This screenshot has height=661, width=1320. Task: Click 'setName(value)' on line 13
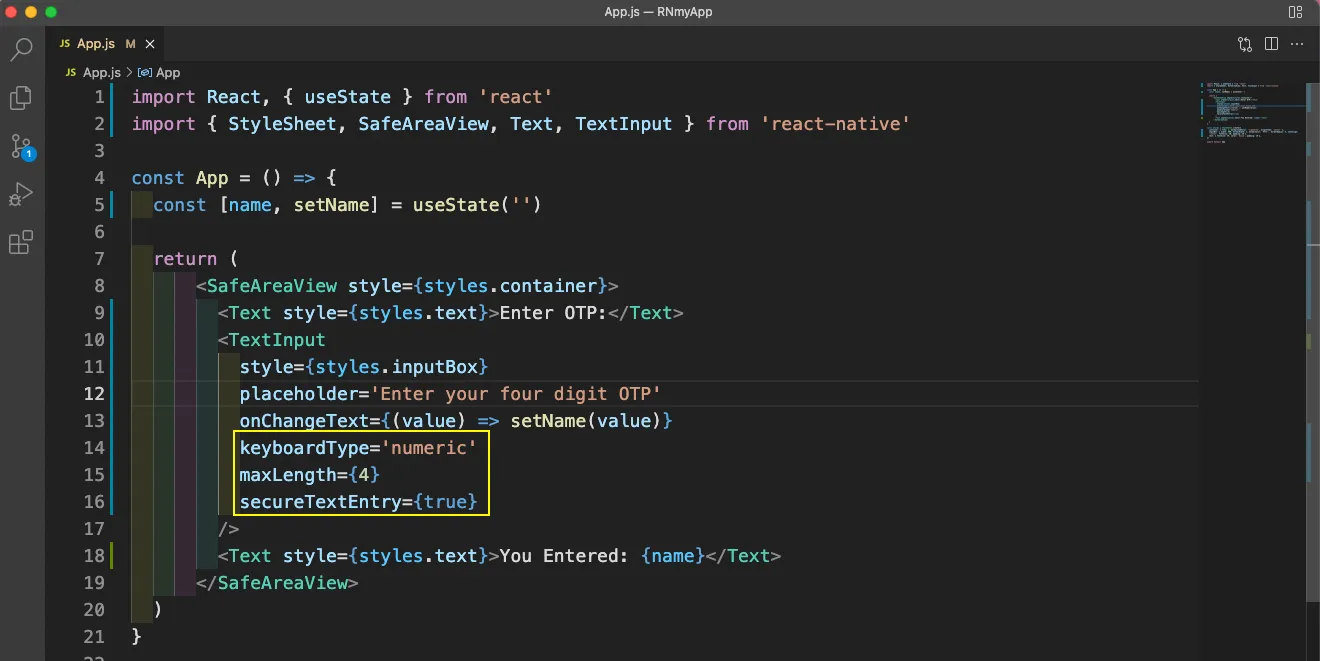(586, 421)
